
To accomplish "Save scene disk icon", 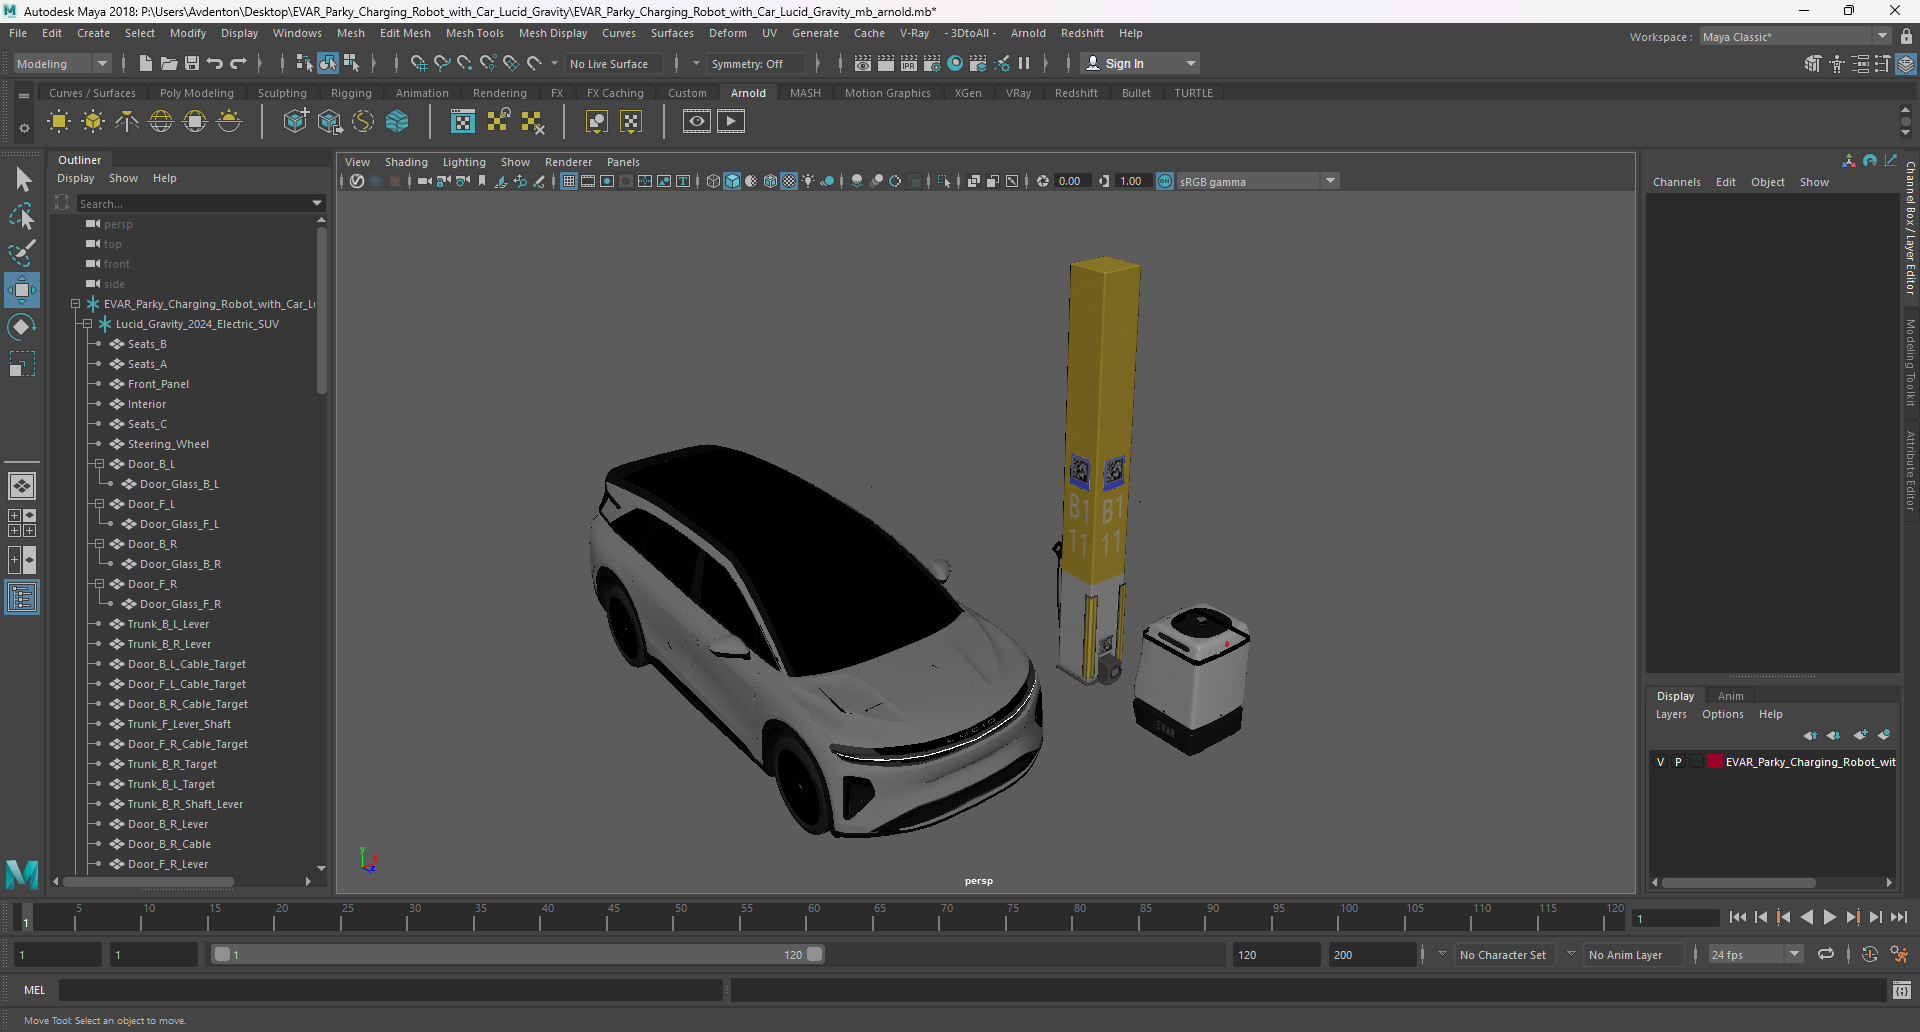I will (192, 63).
